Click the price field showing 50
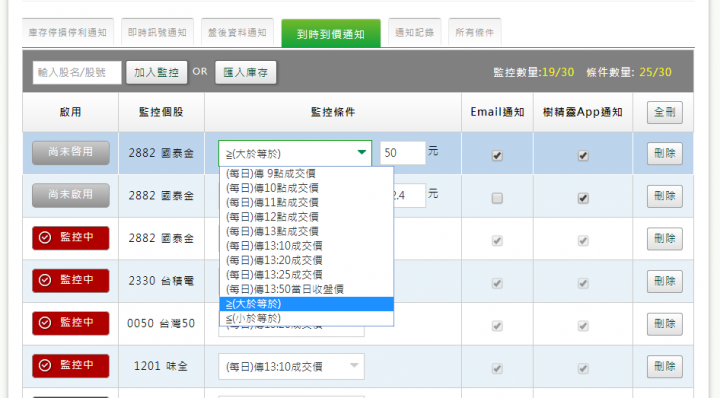Viewport: 720px width, 398px height. pos(403,153)
